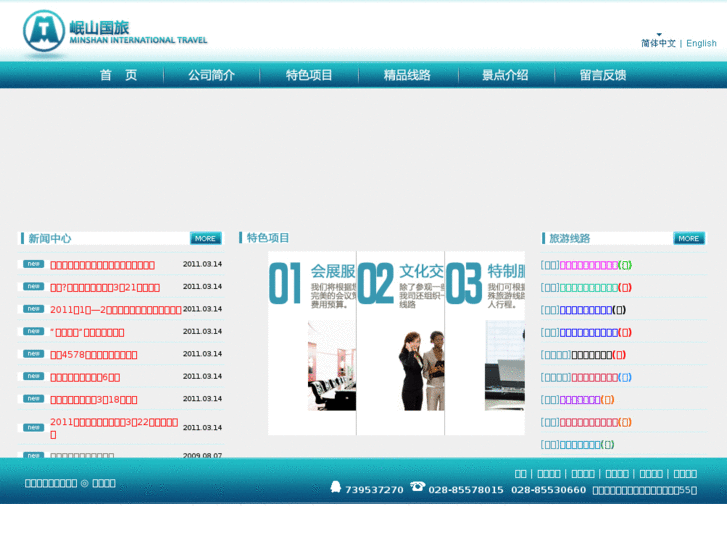Click the telephone icon in footer
Image resolution: width=727 pixels, height=545 pixels.
point(417,486)
